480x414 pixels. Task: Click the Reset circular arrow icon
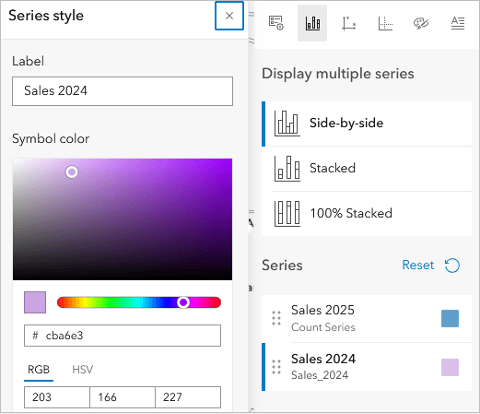click(452, 265)
